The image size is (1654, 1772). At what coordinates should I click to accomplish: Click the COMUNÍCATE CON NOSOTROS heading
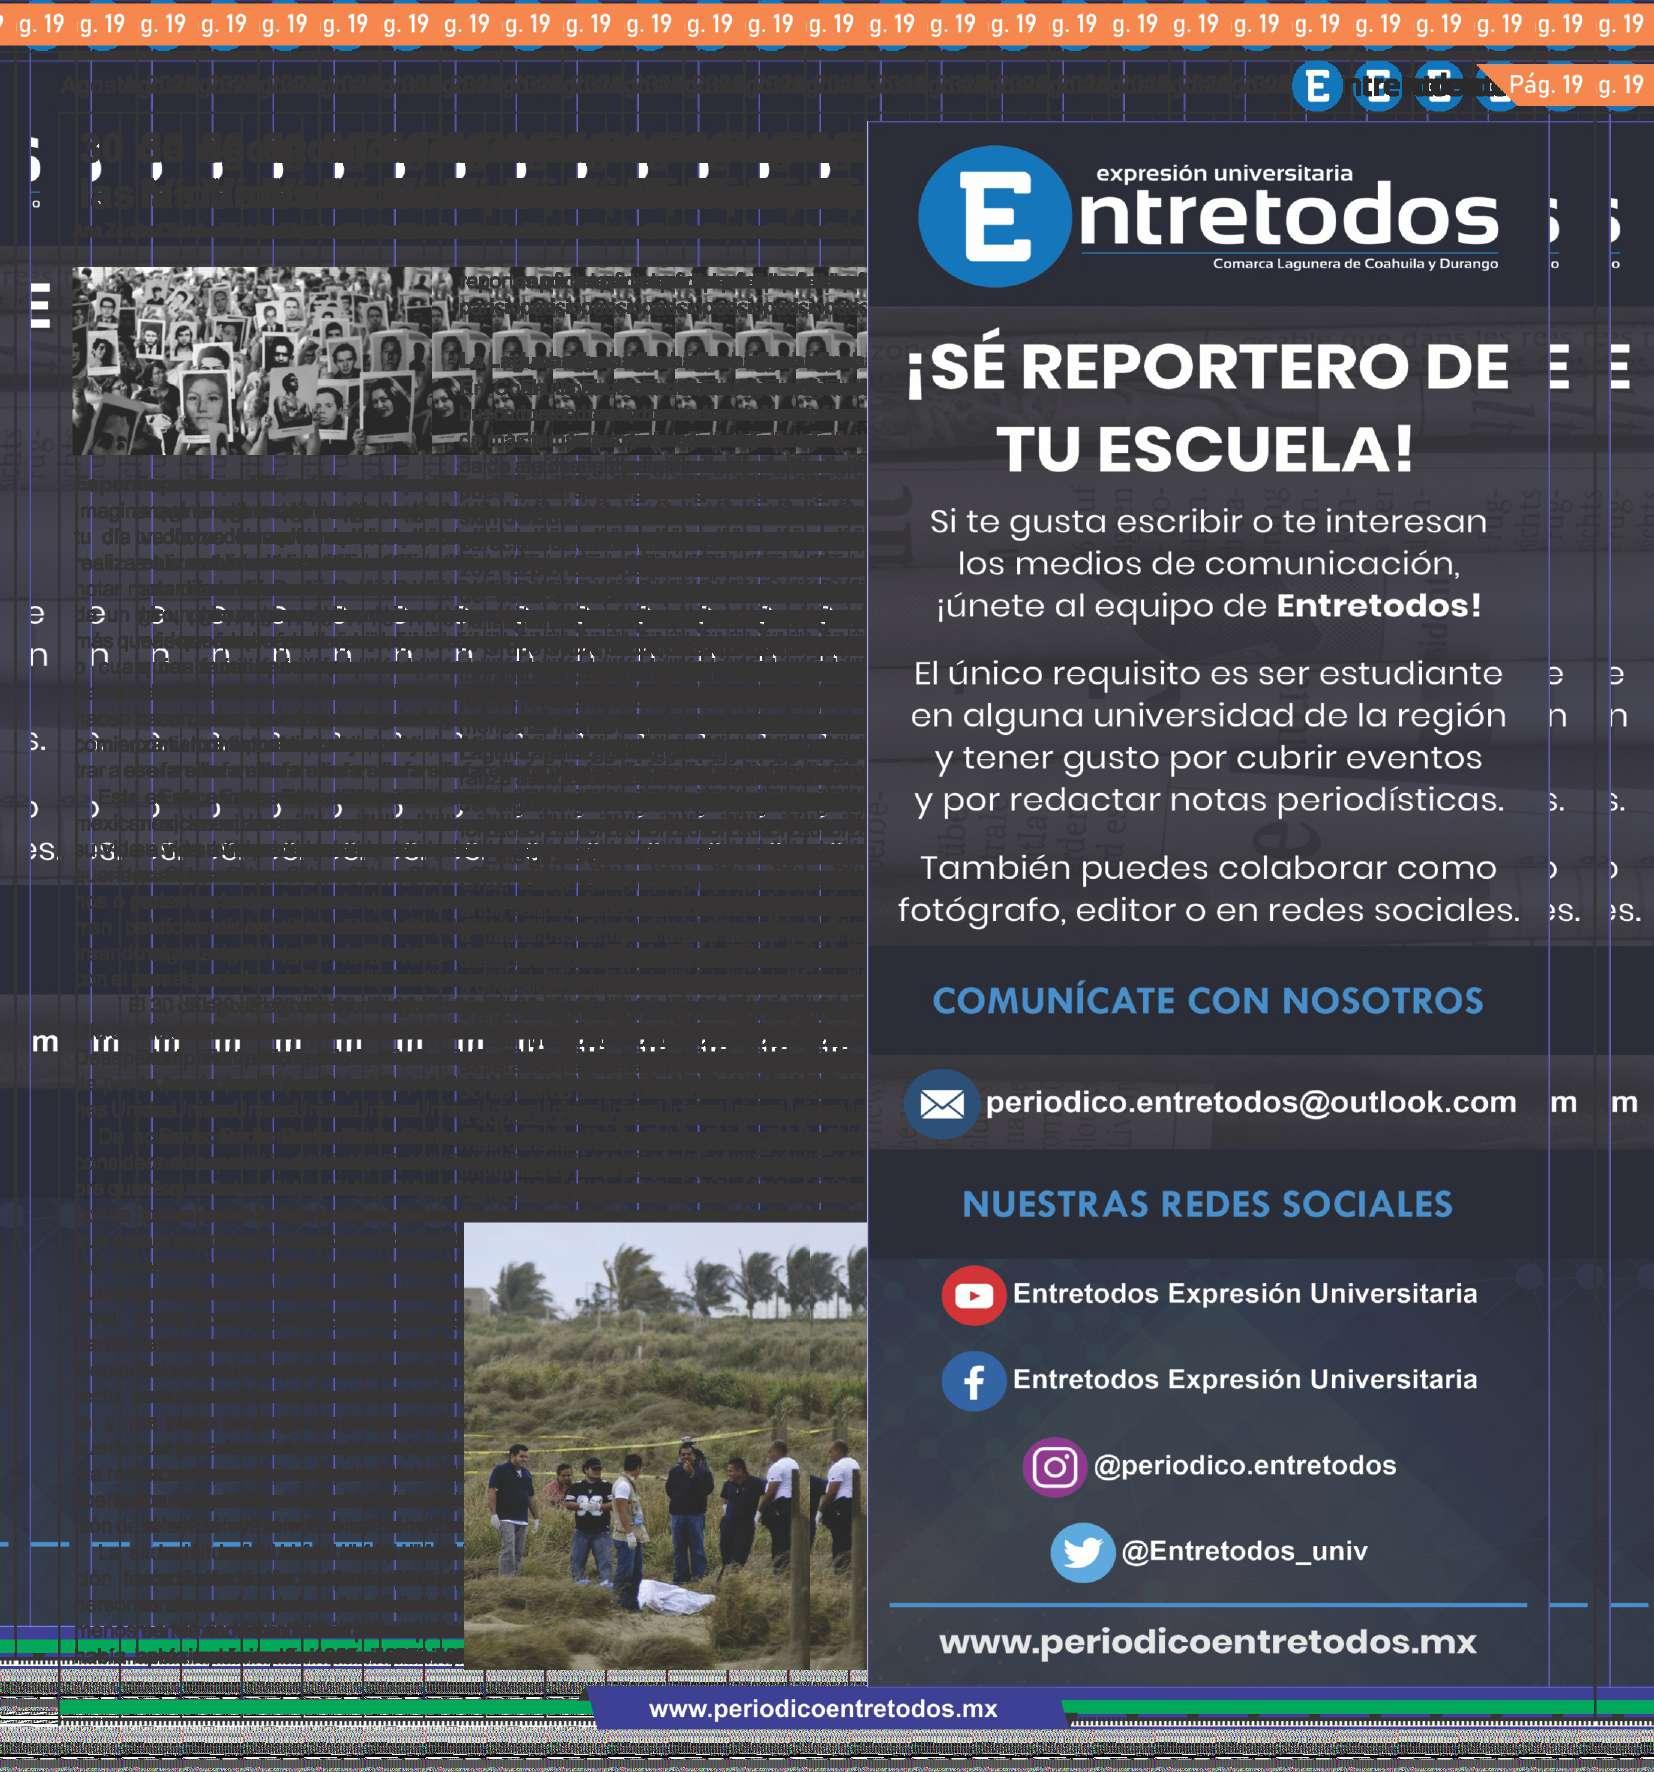(x=1208, y=1001)
